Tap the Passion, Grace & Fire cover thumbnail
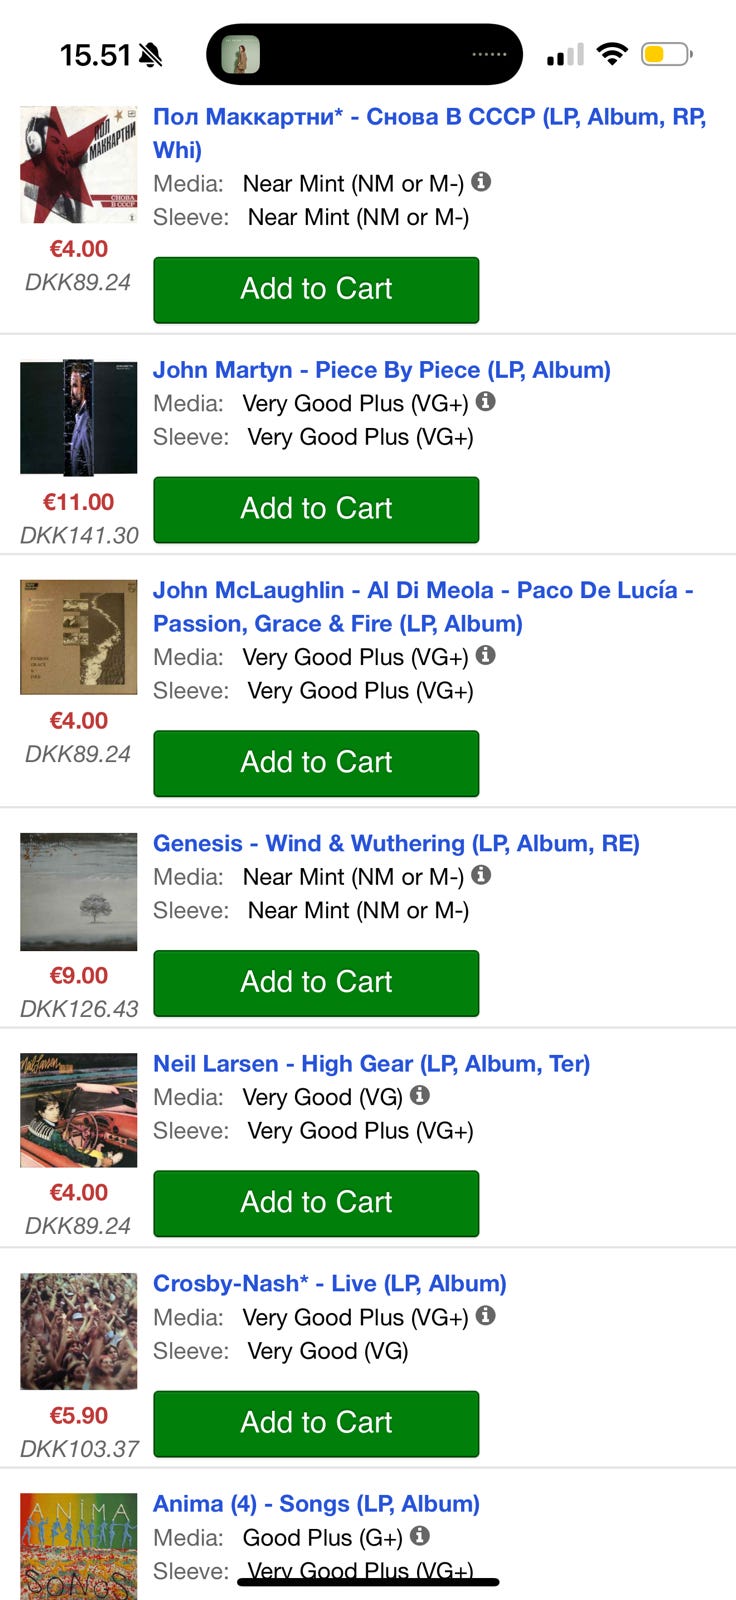The image size is (736, 1600). (x=79, y=637)
